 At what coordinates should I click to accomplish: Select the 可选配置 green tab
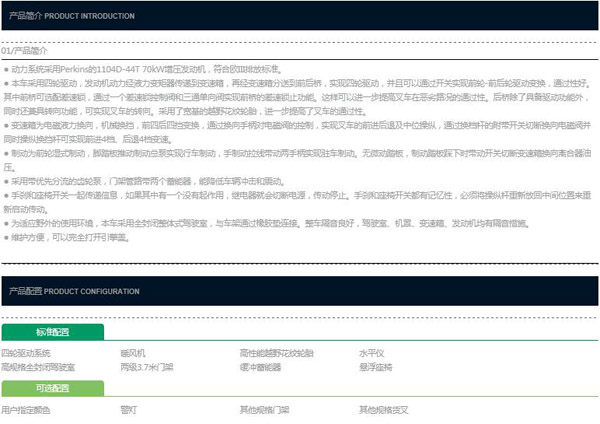click(52, 387)
